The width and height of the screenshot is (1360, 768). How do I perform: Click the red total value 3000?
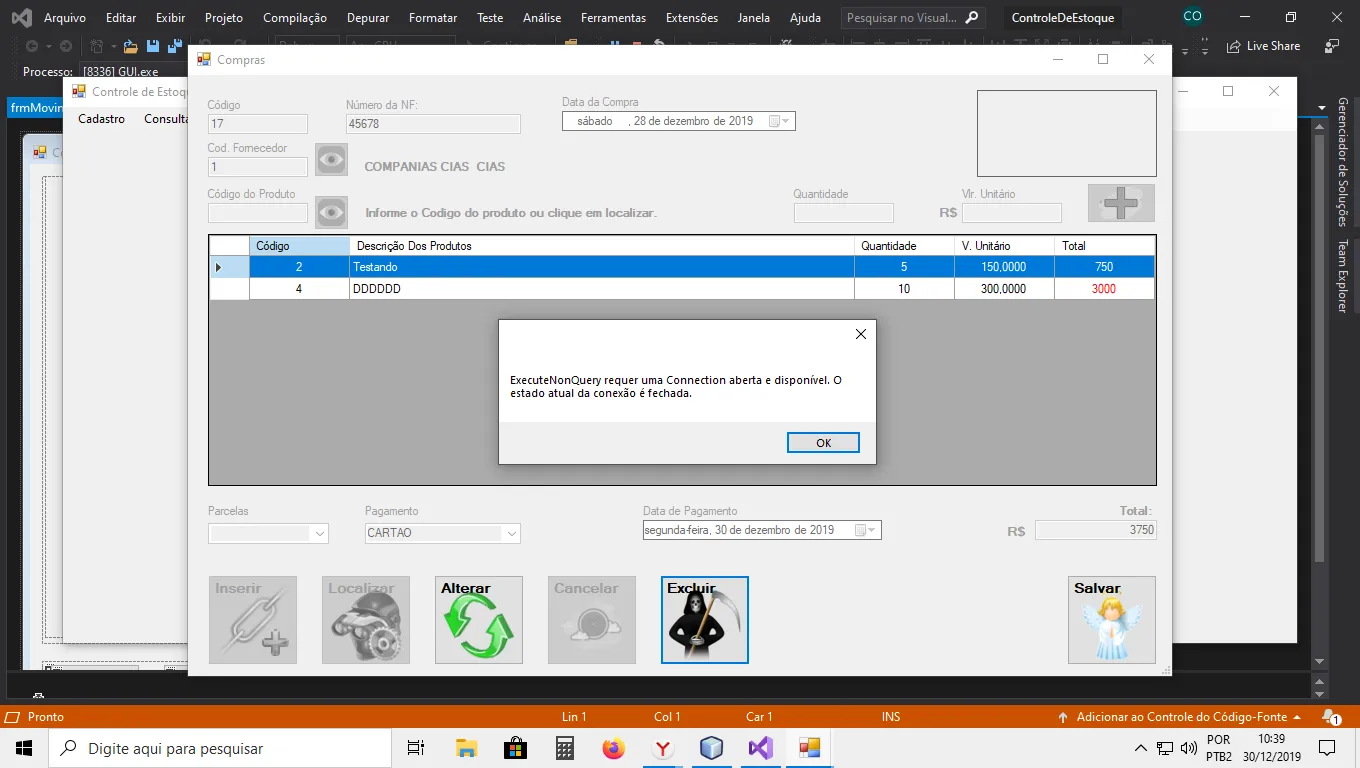(1104, 289)
